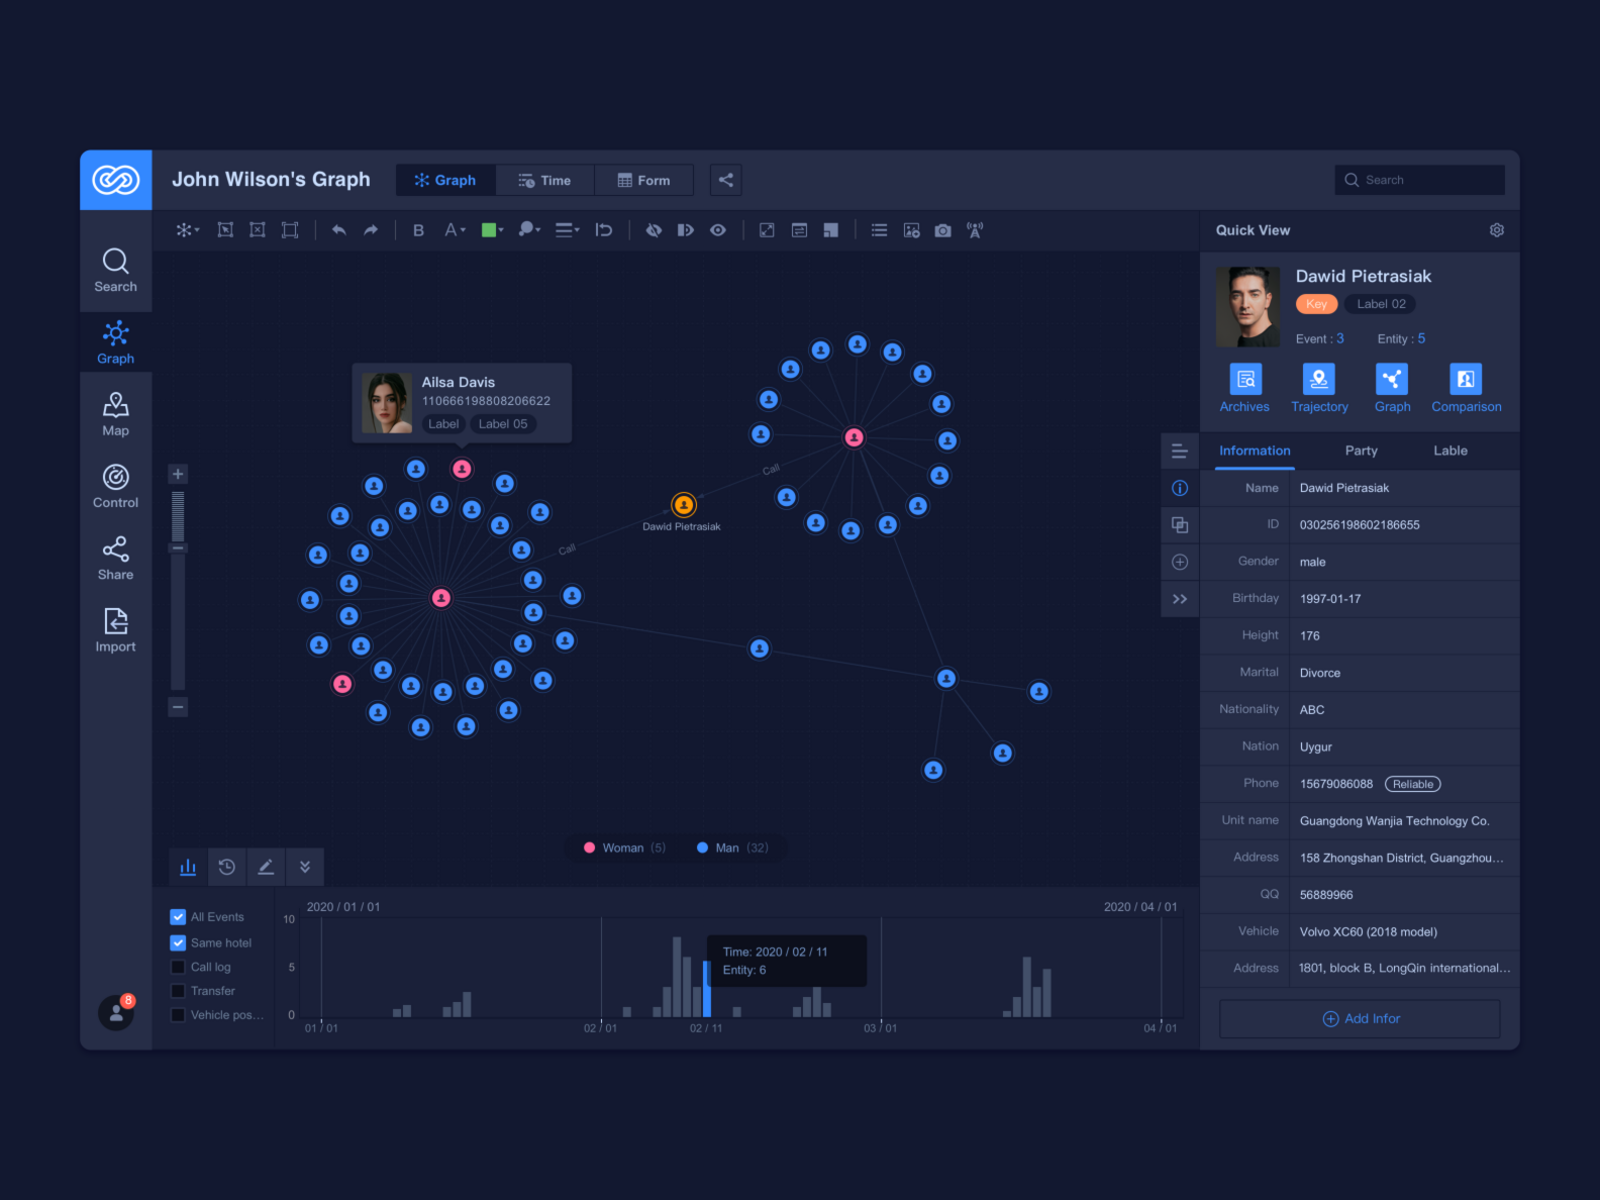Select the Information tab

tap(1255, 451)
